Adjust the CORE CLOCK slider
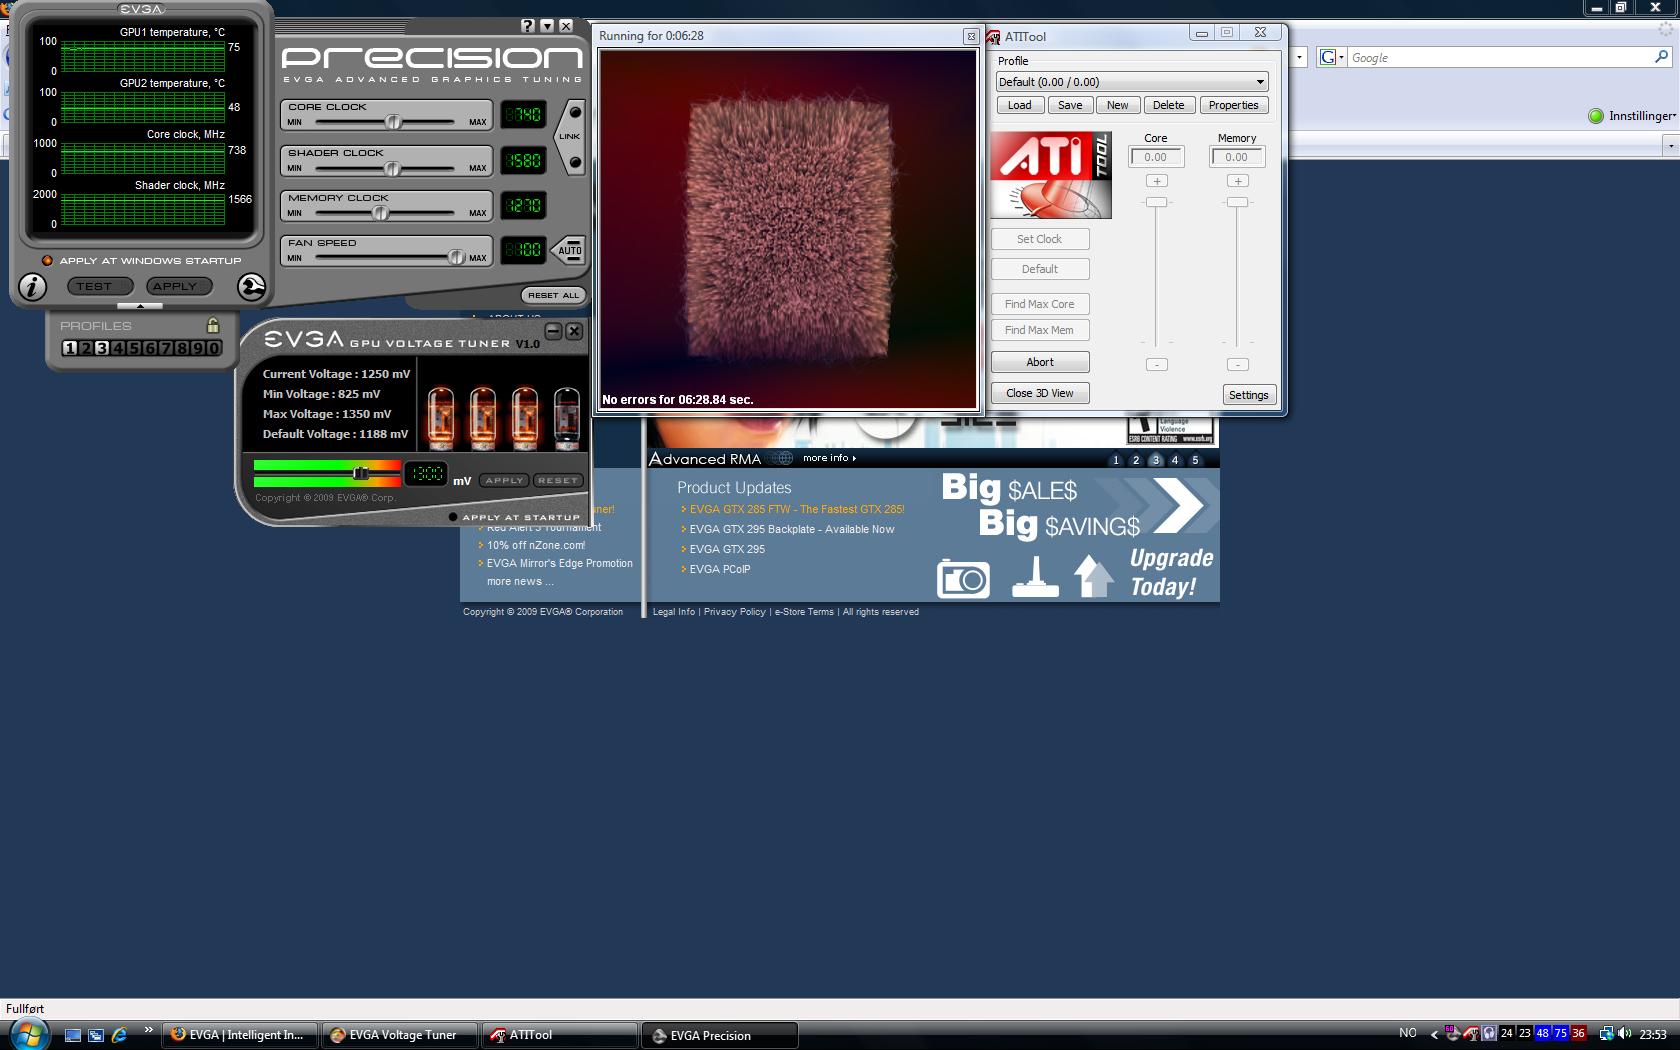 [x=394, y=121]
